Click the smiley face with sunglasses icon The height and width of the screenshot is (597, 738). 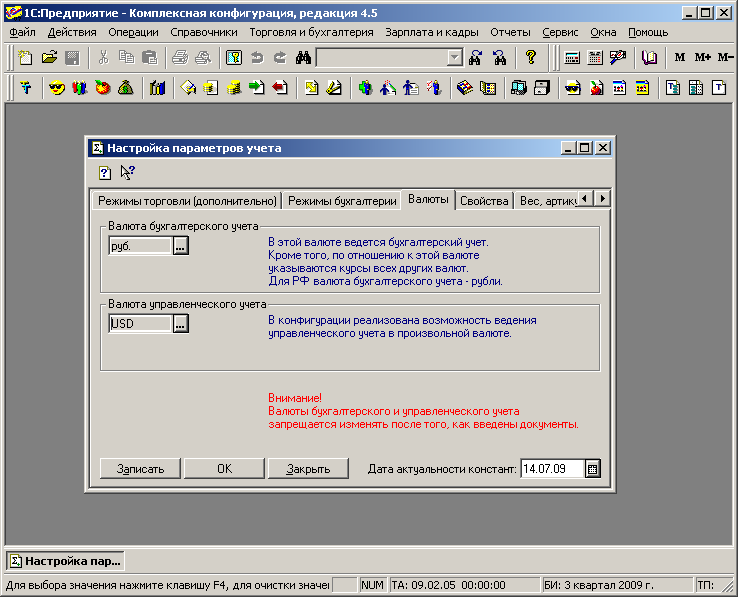pyautogui.click(x=57, y=88)
